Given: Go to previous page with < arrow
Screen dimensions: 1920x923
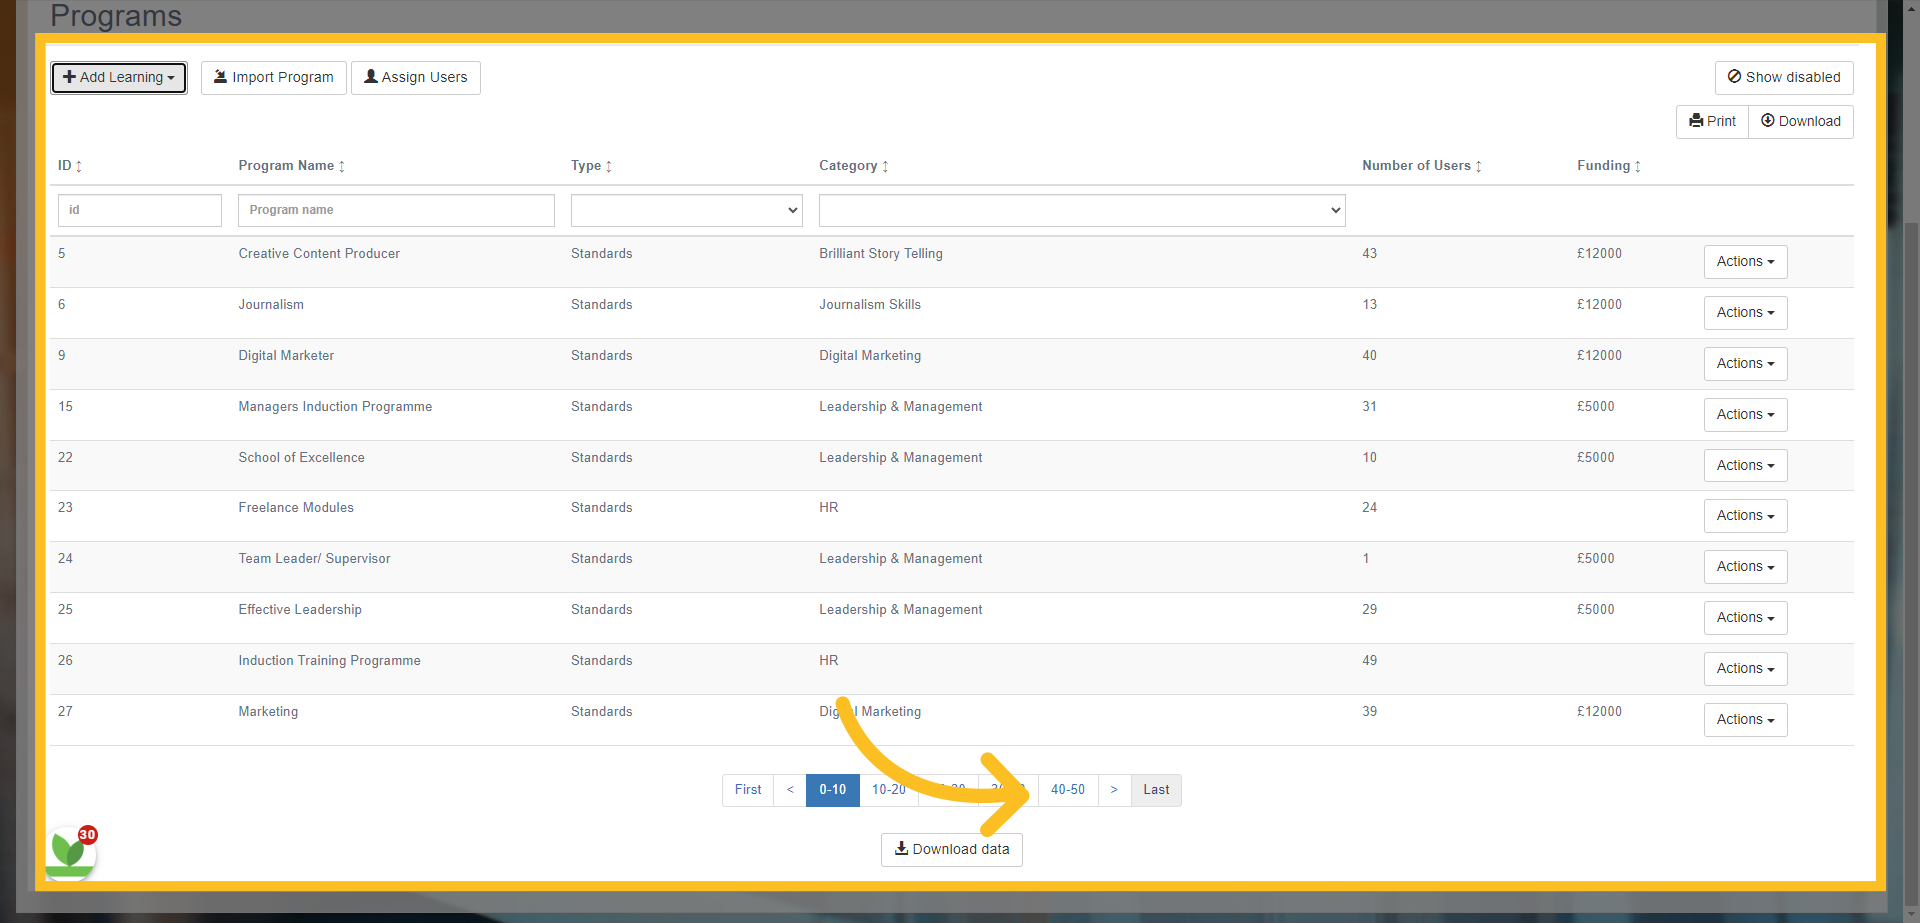Looking at the screenshot, I should [790, 790].
